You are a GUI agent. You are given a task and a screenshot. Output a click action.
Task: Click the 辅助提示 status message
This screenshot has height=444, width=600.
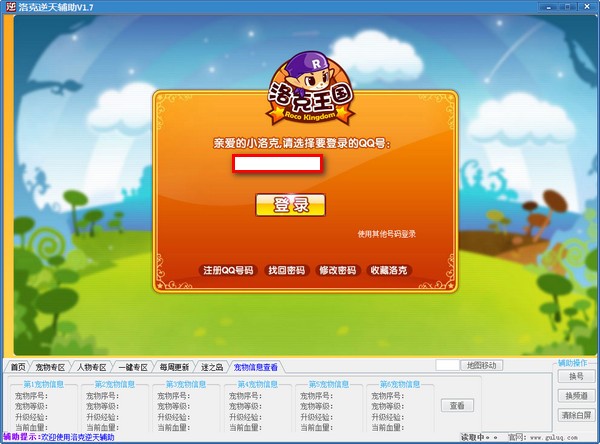click(x=59, y=437)
